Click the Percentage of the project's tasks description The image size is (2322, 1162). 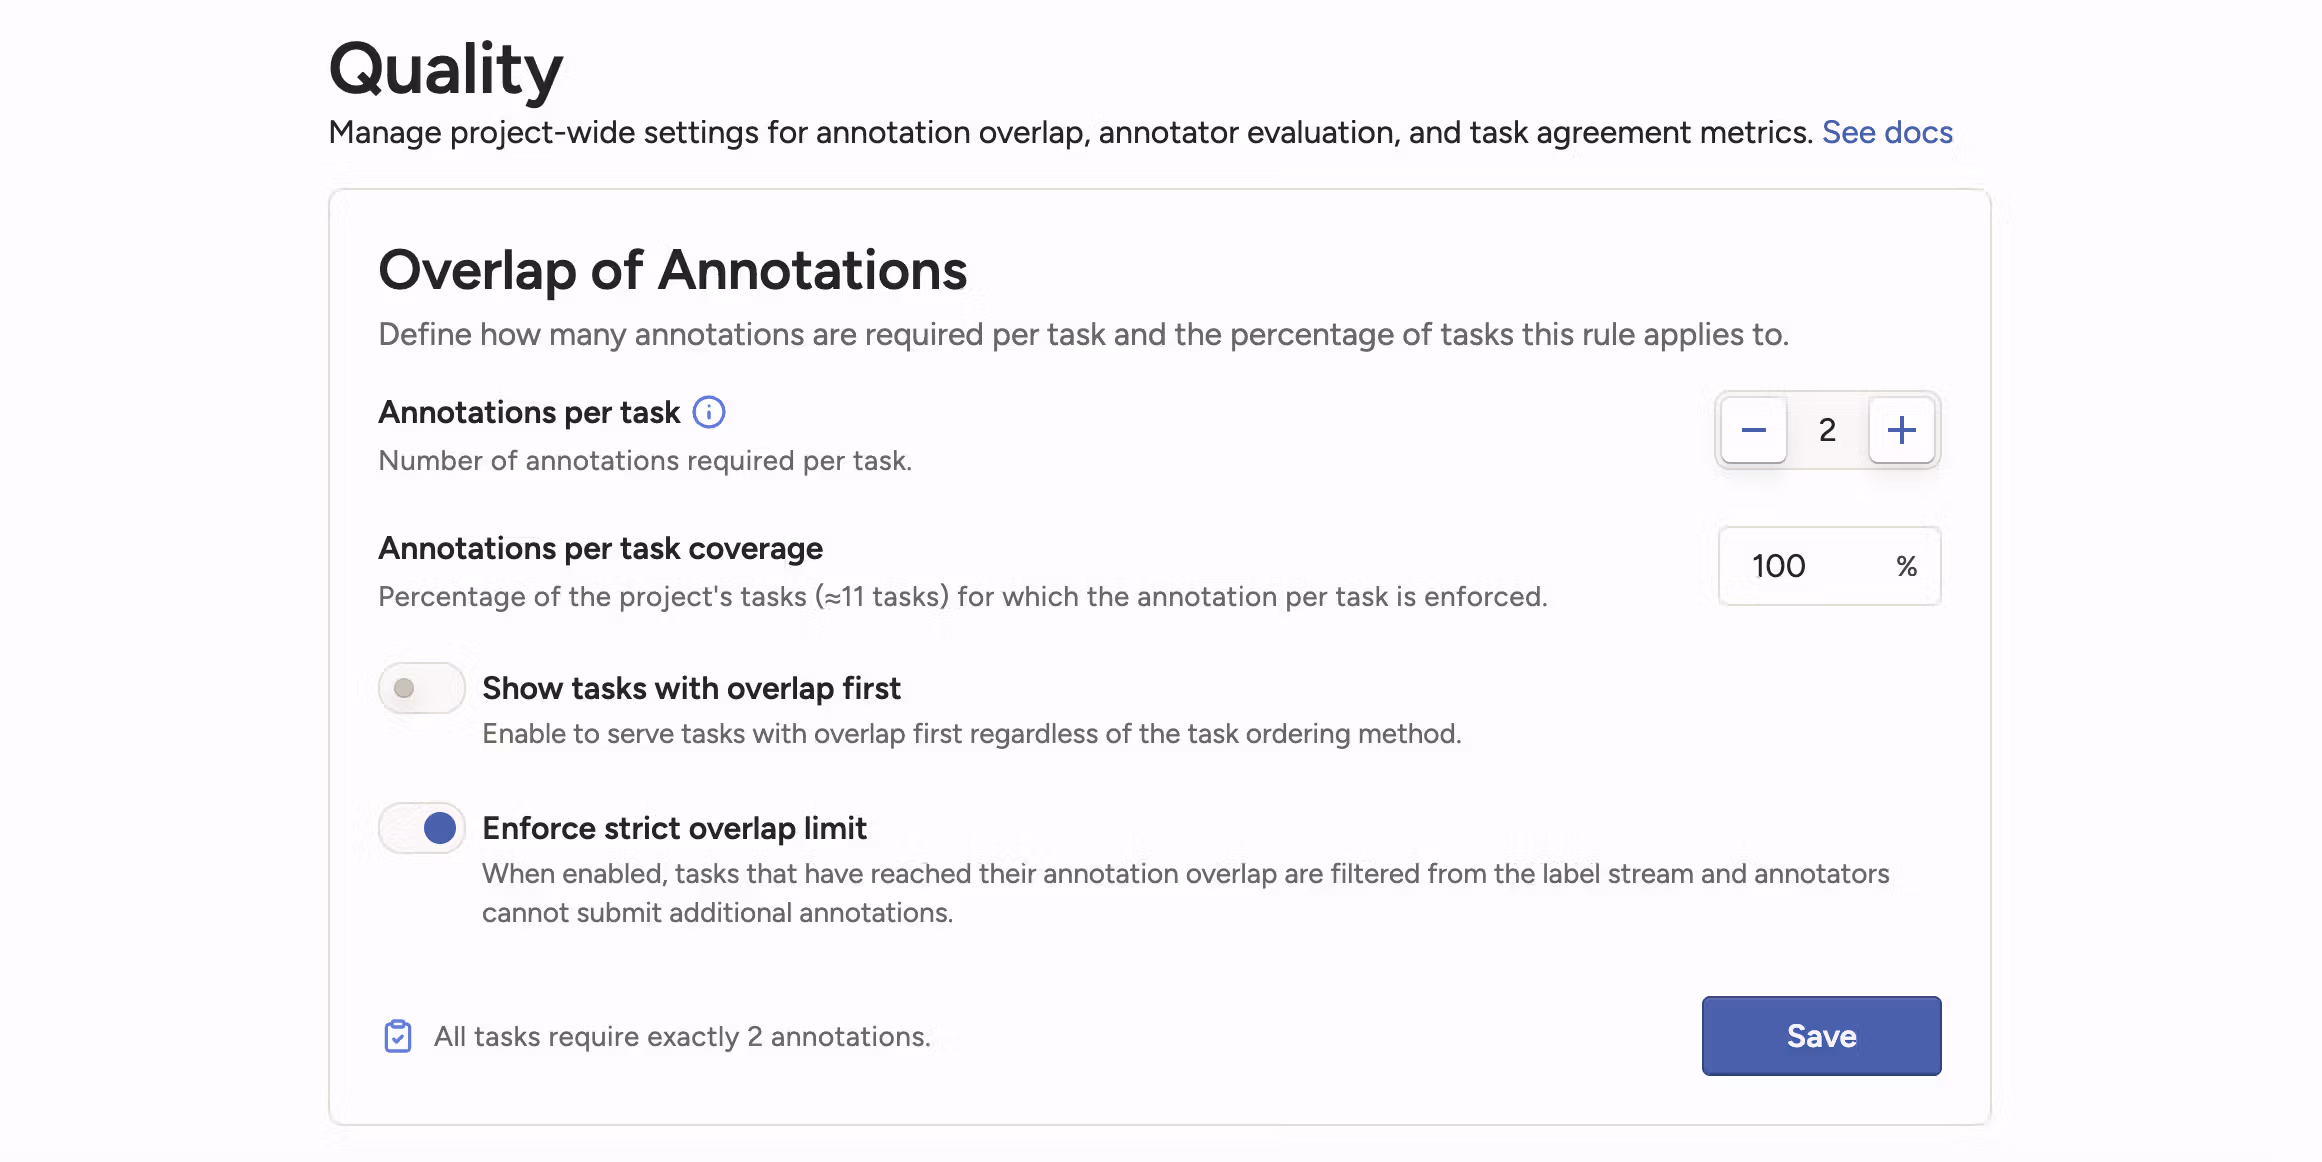tap(962, 596)
